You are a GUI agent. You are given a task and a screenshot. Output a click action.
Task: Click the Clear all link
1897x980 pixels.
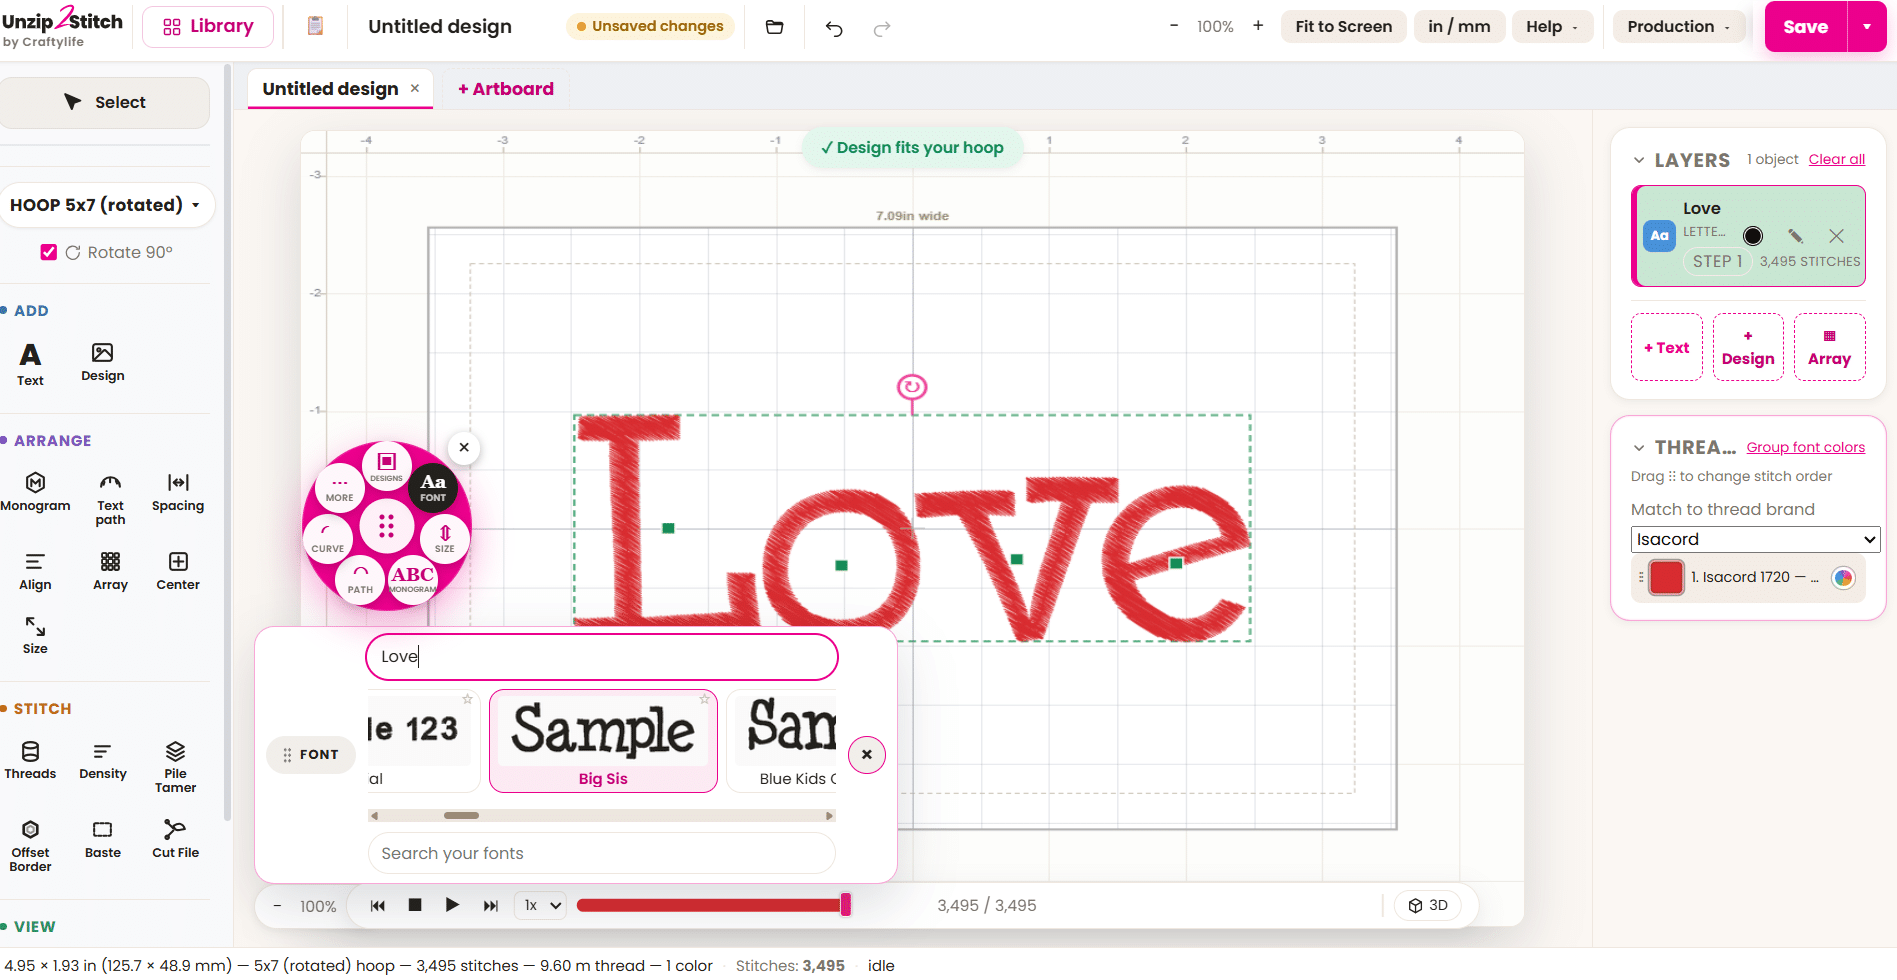[x=1837, y=159]
